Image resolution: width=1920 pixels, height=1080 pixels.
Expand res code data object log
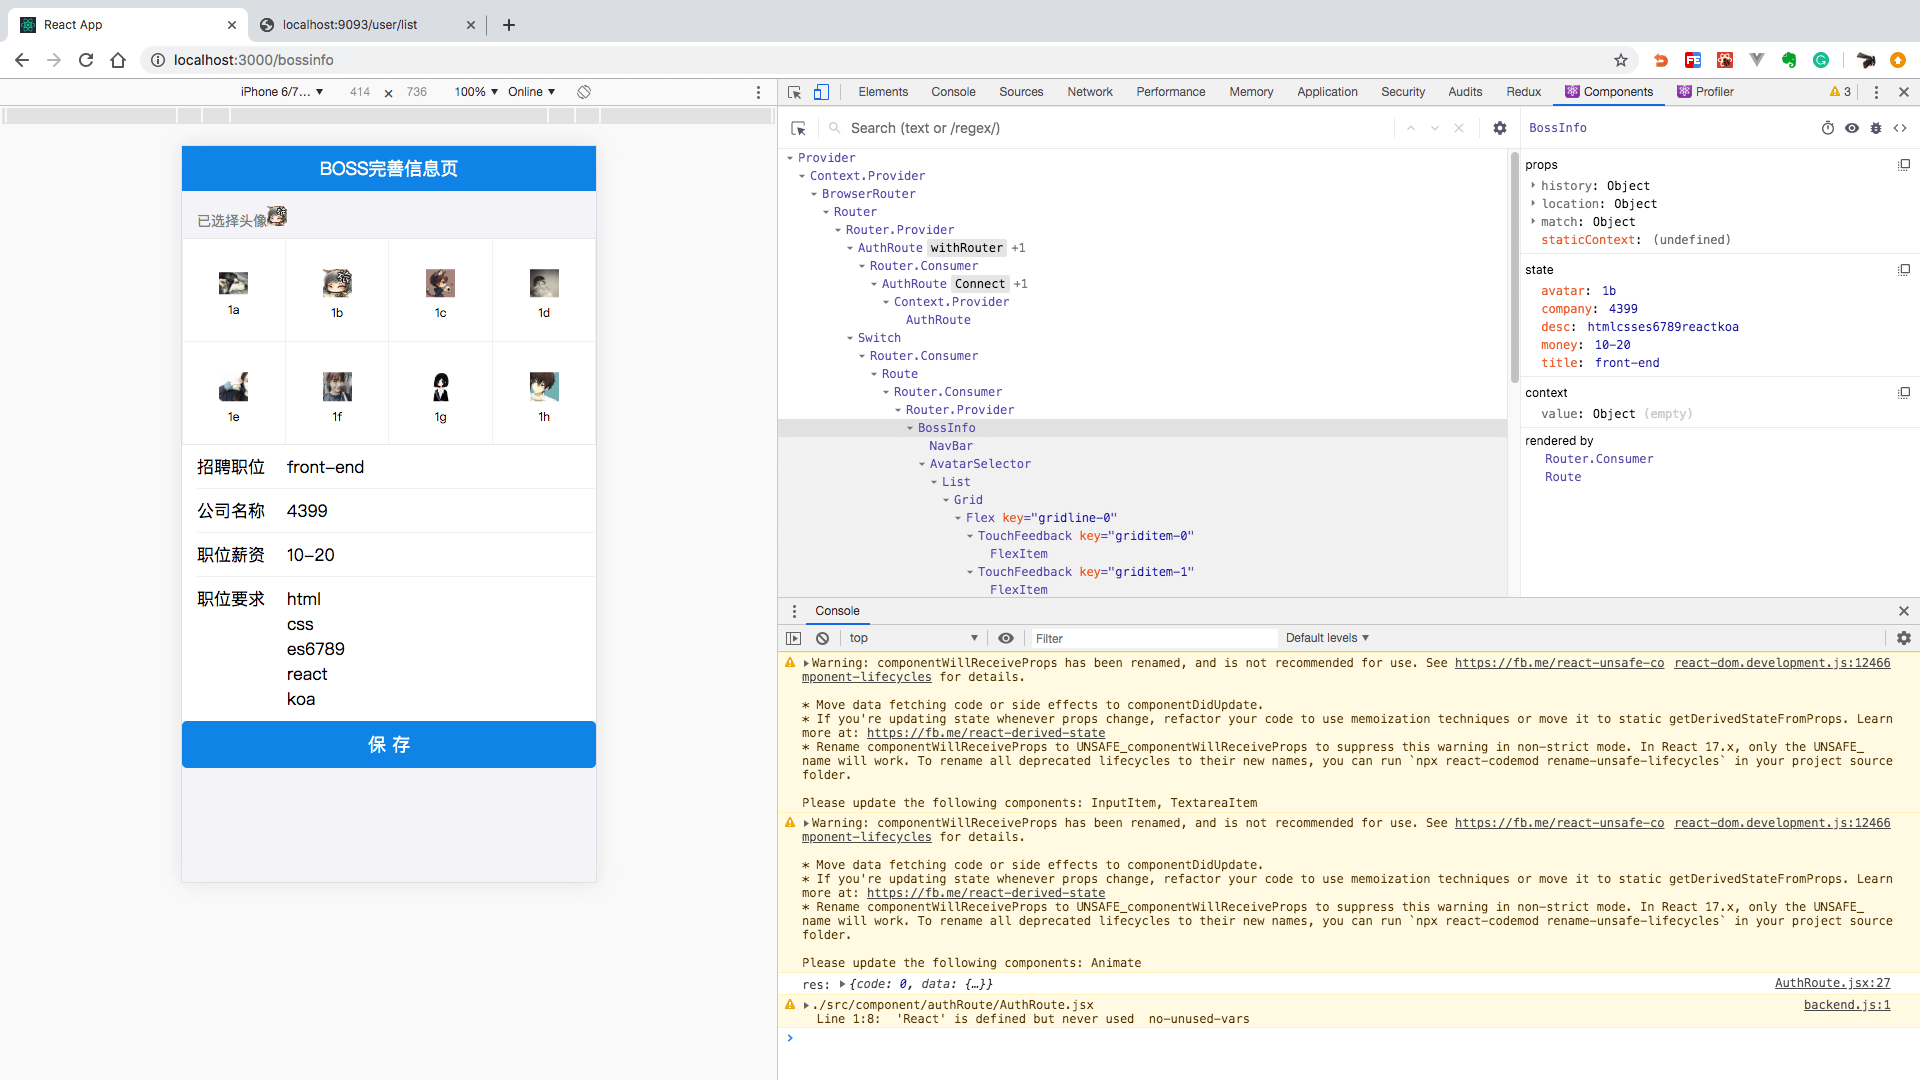point(843,984)
